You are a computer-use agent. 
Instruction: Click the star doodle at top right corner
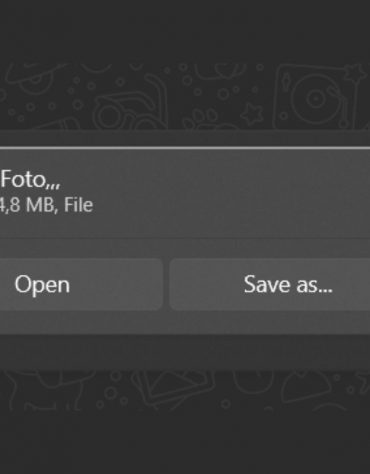[356, 74]
